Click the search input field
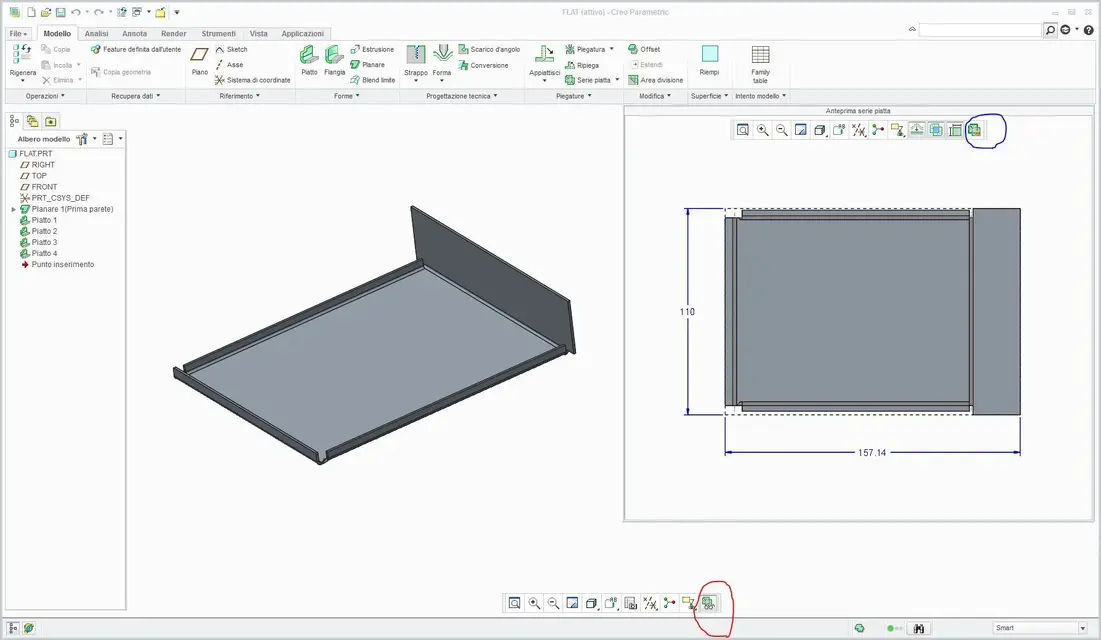Screen dimensions: 1101x640 (980, 30)
